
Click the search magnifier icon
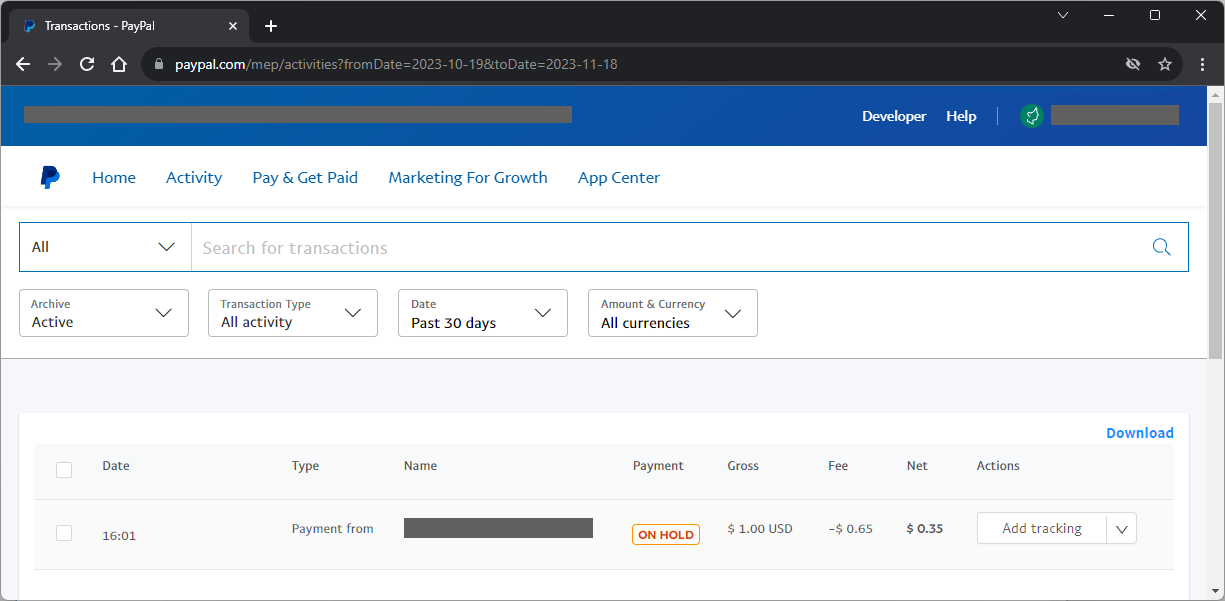tap(1161, 247)
